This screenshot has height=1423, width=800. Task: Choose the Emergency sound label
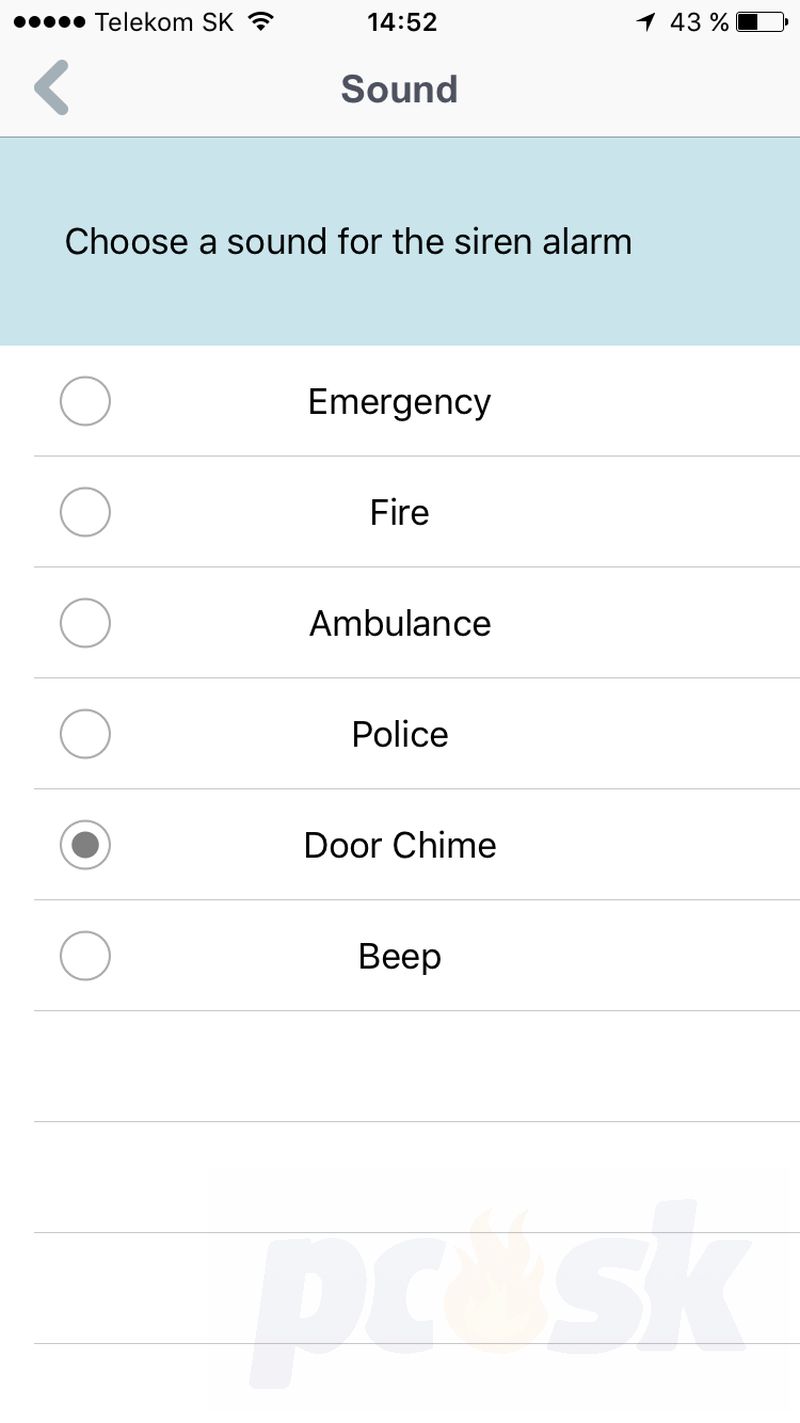(x=400, y=403)
